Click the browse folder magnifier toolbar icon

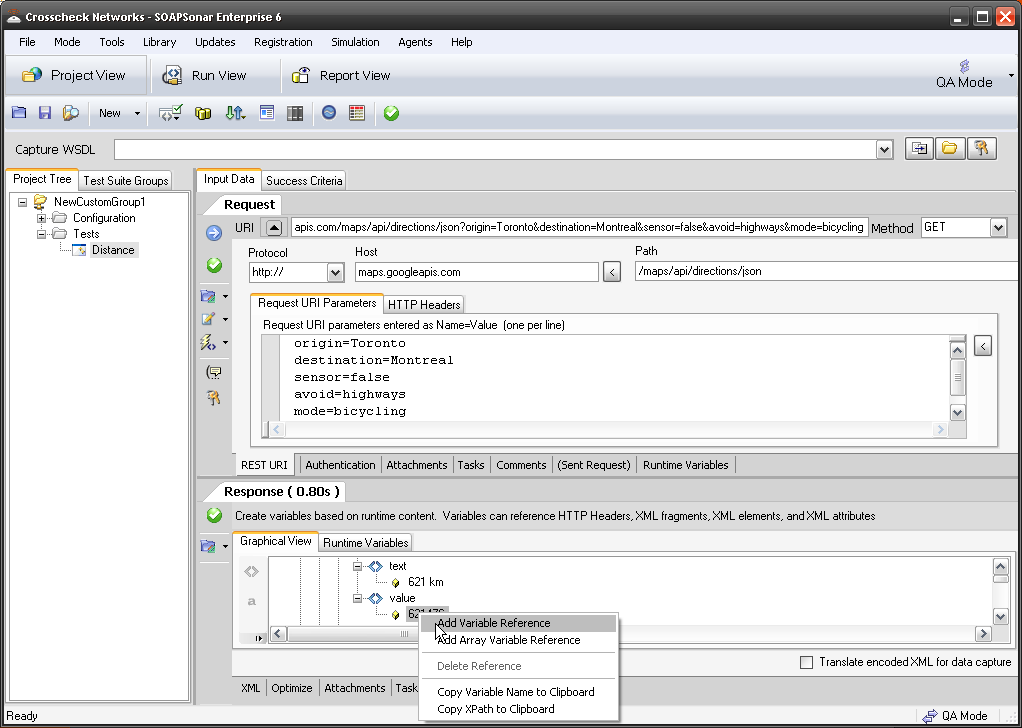[70, 113]
